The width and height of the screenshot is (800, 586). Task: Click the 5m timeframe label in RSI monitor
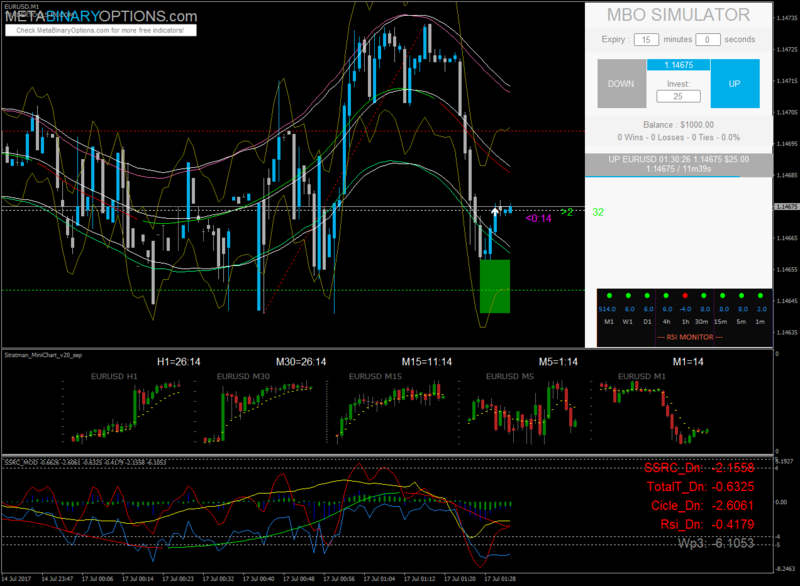pyautogui.click(x=741, y=322)
